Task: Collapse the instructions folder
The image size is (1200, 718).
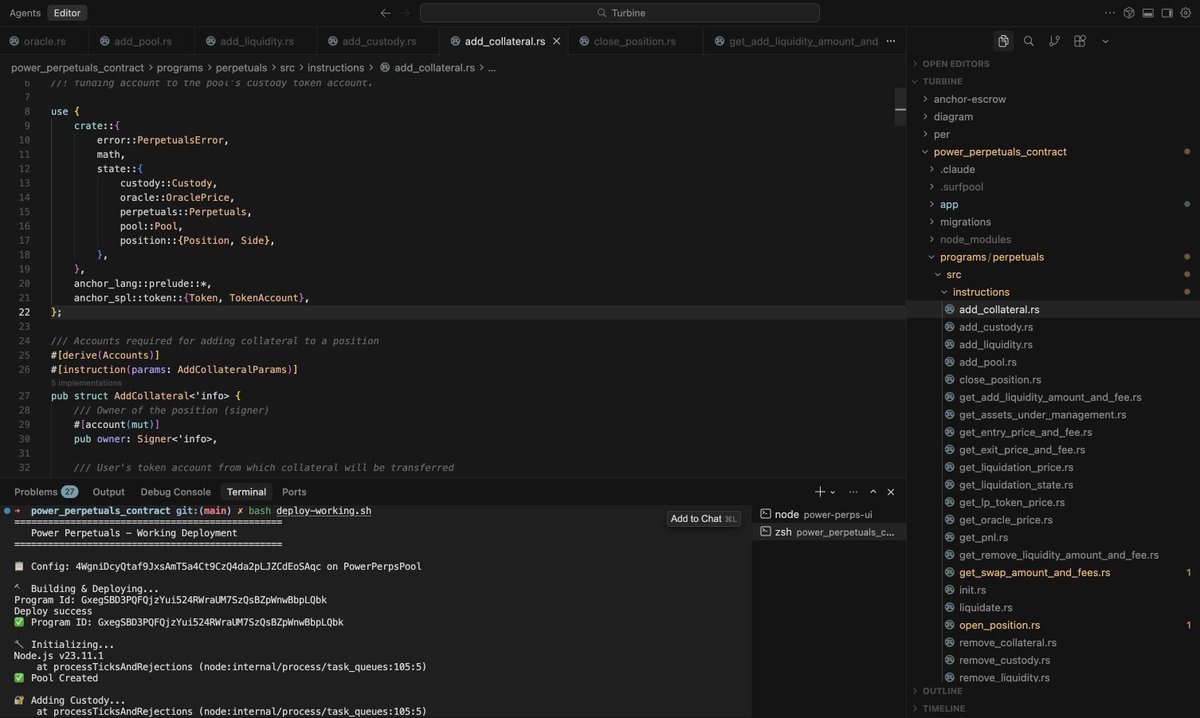Action: point(1054,292)
